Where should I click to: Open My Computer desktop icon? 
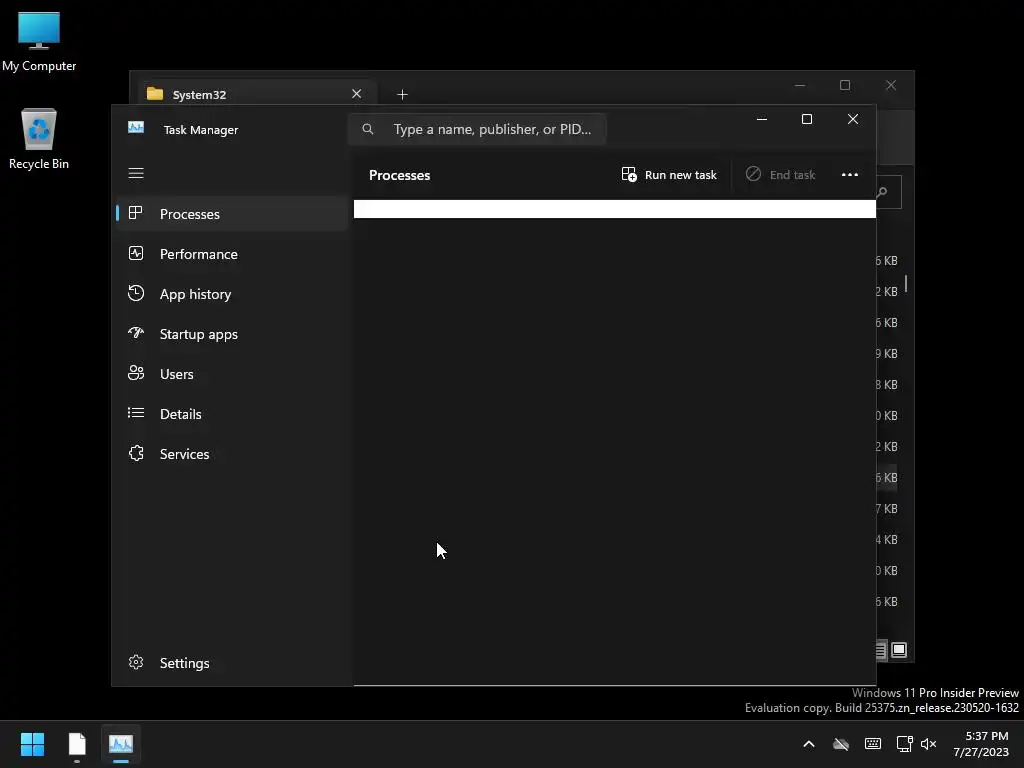[x=39, y=42]
